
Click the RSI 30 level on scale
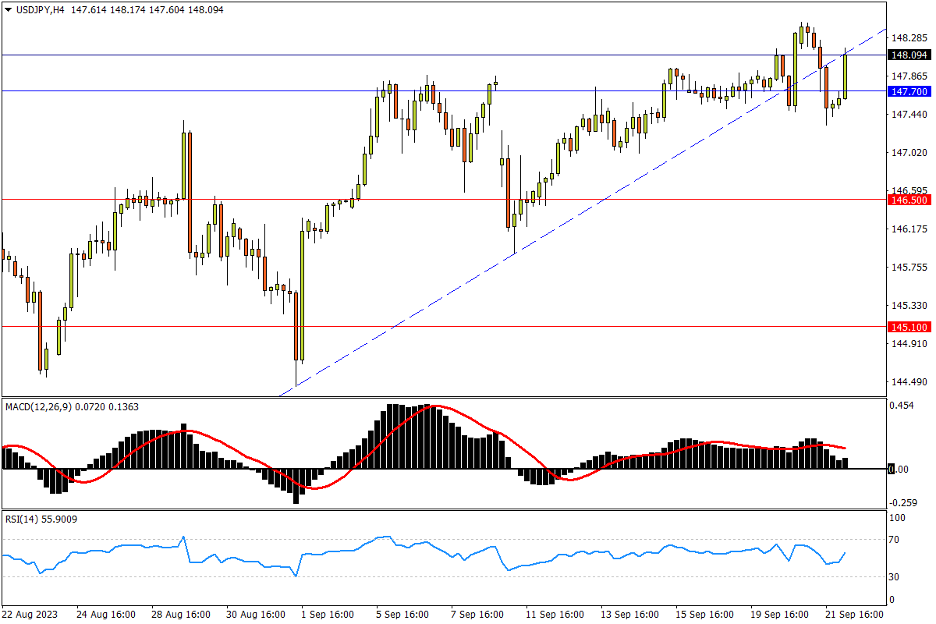point(897,577)
